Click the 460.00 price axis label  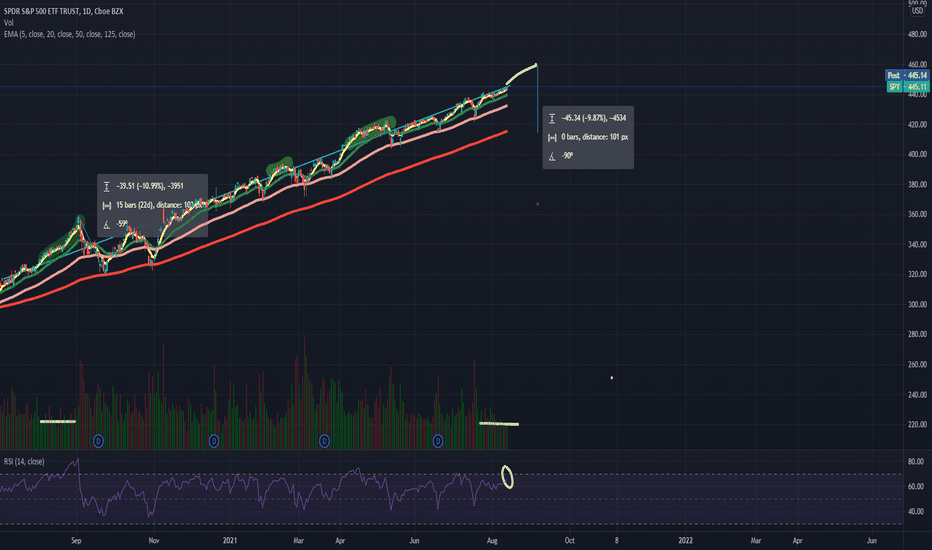click(917, 64)
